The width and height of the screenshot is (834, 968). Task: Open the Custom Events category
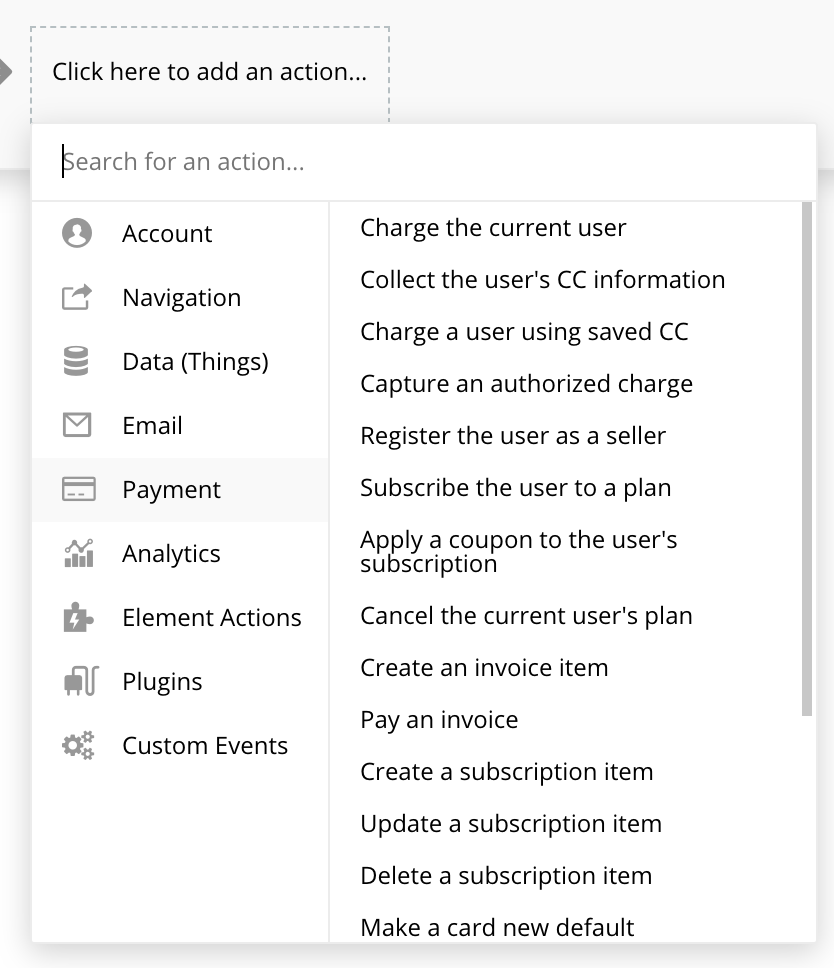click(180, 745)
